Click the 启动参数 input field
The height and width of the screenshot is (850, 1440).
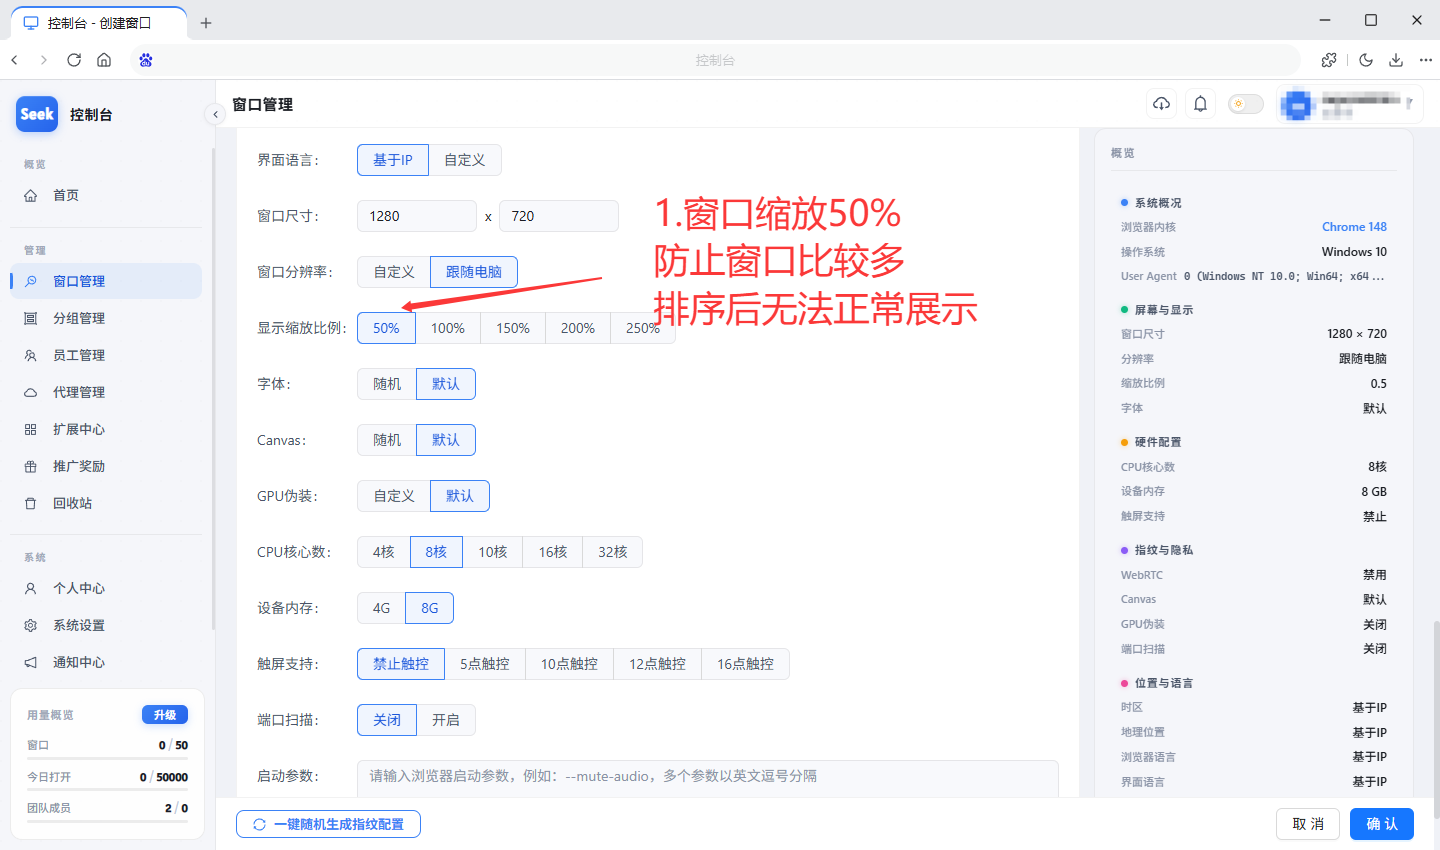tap(708, 778)
